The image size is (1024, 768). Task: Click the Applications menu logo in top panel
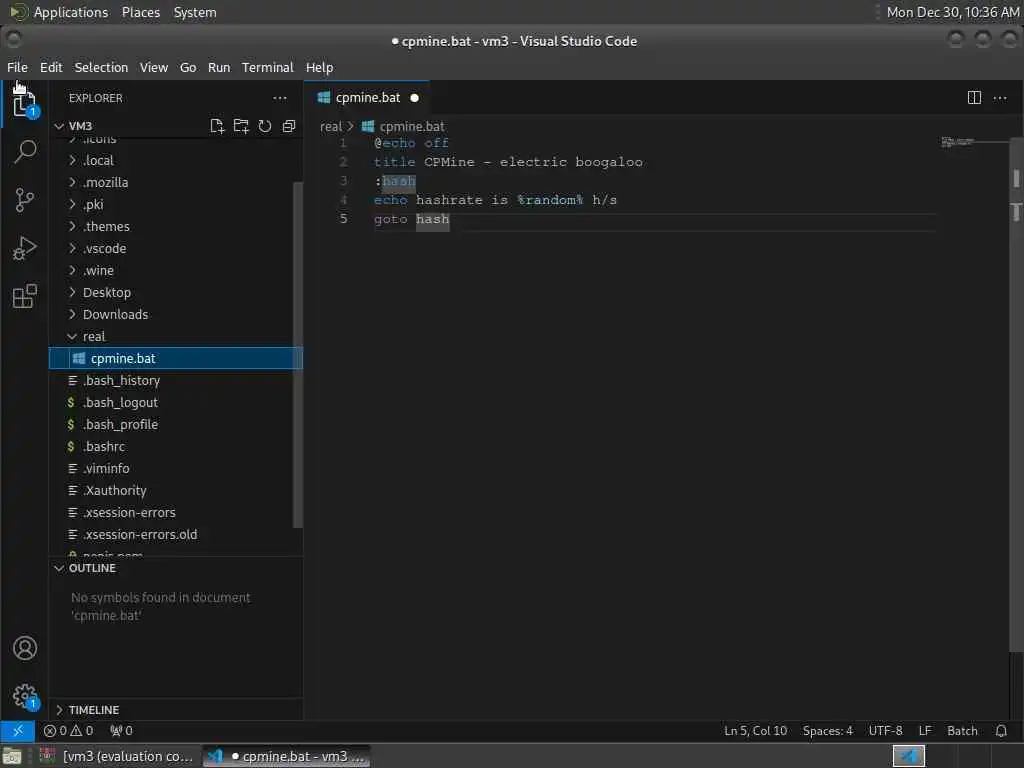coord(18,12)
